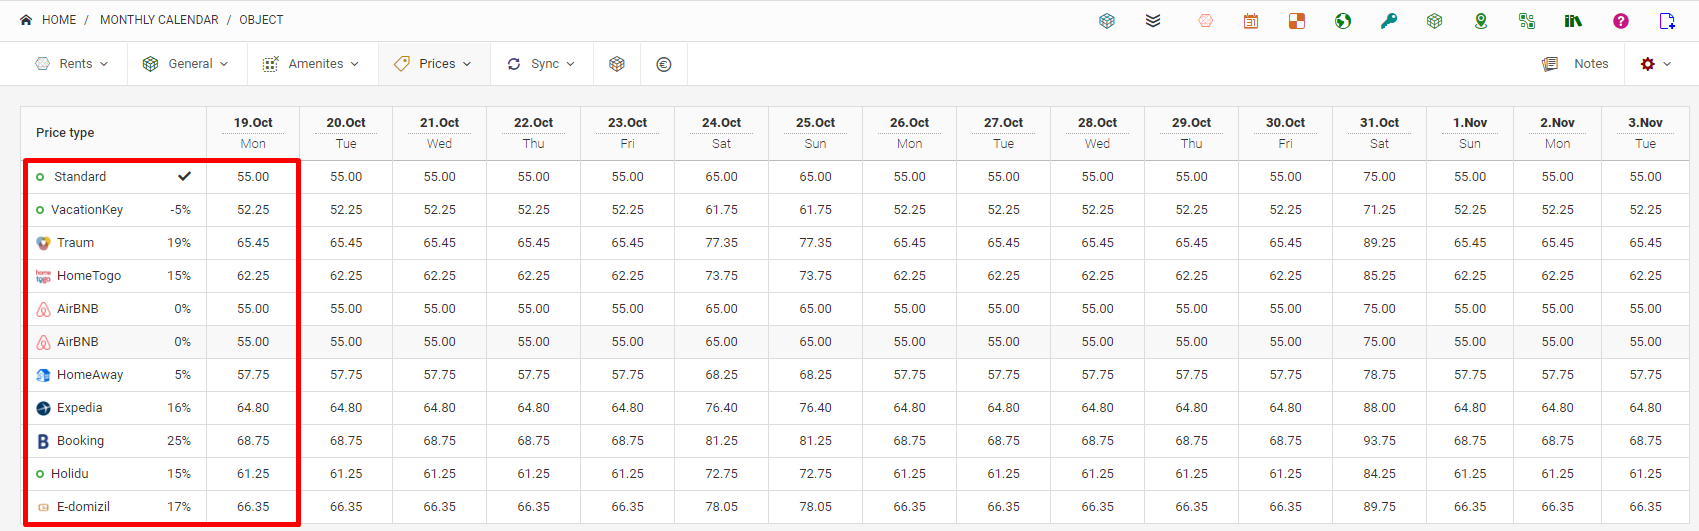Select the HomeAway row label
The height and width of the screenshot is (531, 1699).
click(90, 375)
